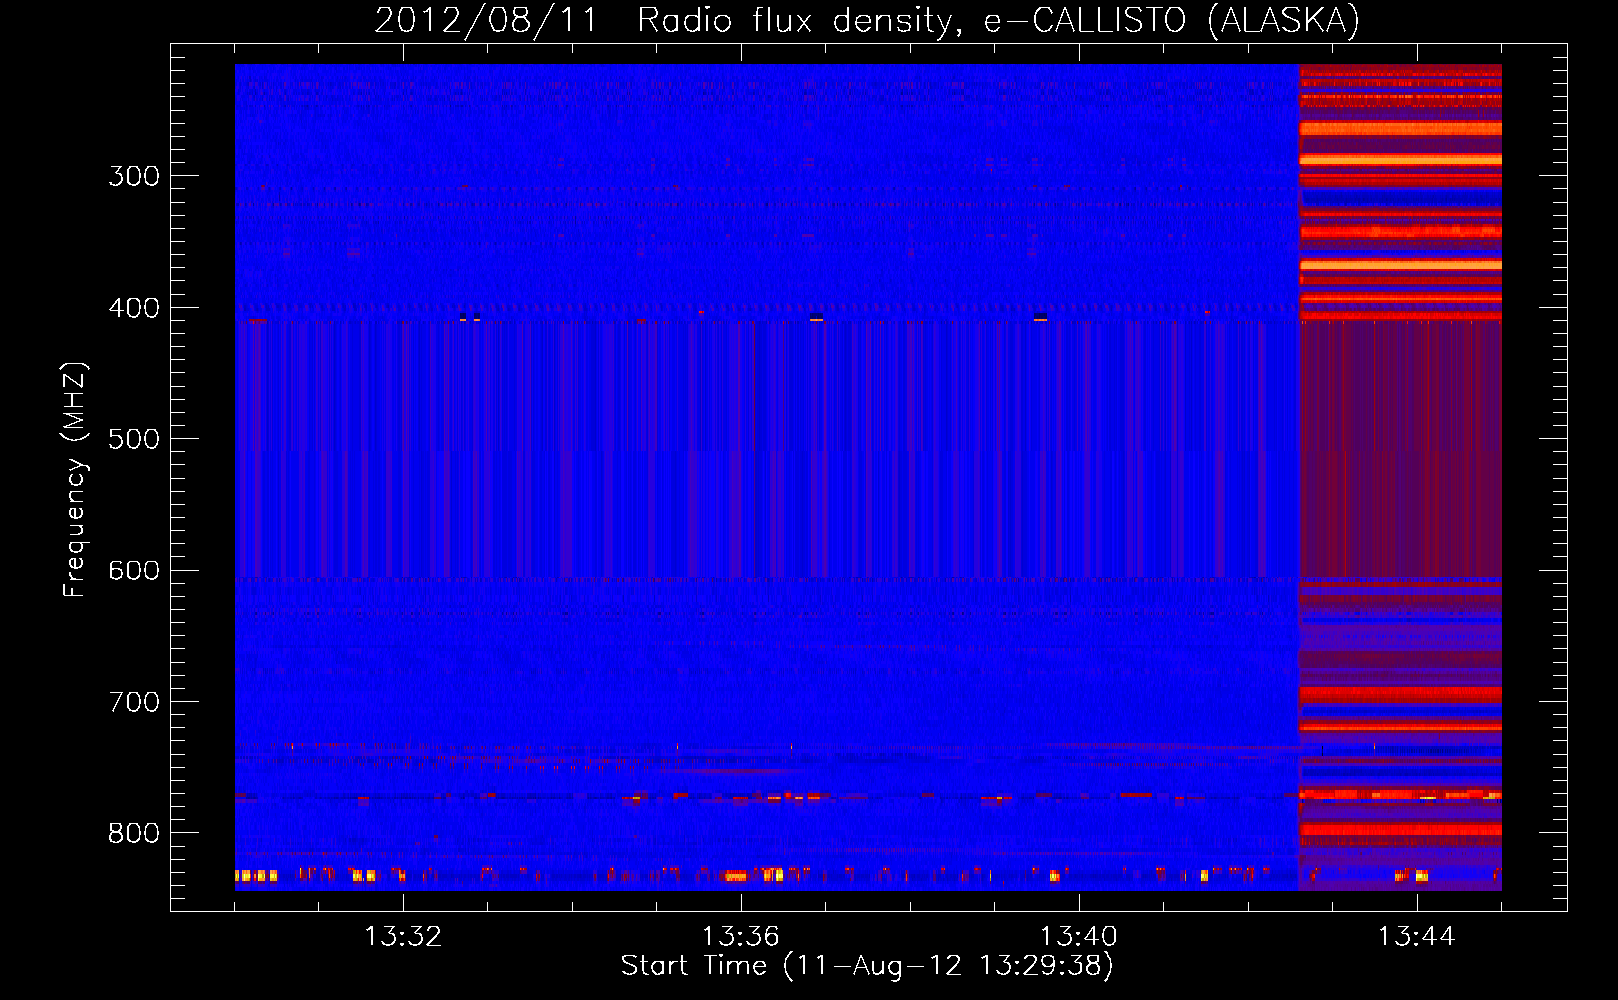The image size is (1618, 1000).
Task: Click the 300 frequency tick label
Action: (x=134, y=176)
